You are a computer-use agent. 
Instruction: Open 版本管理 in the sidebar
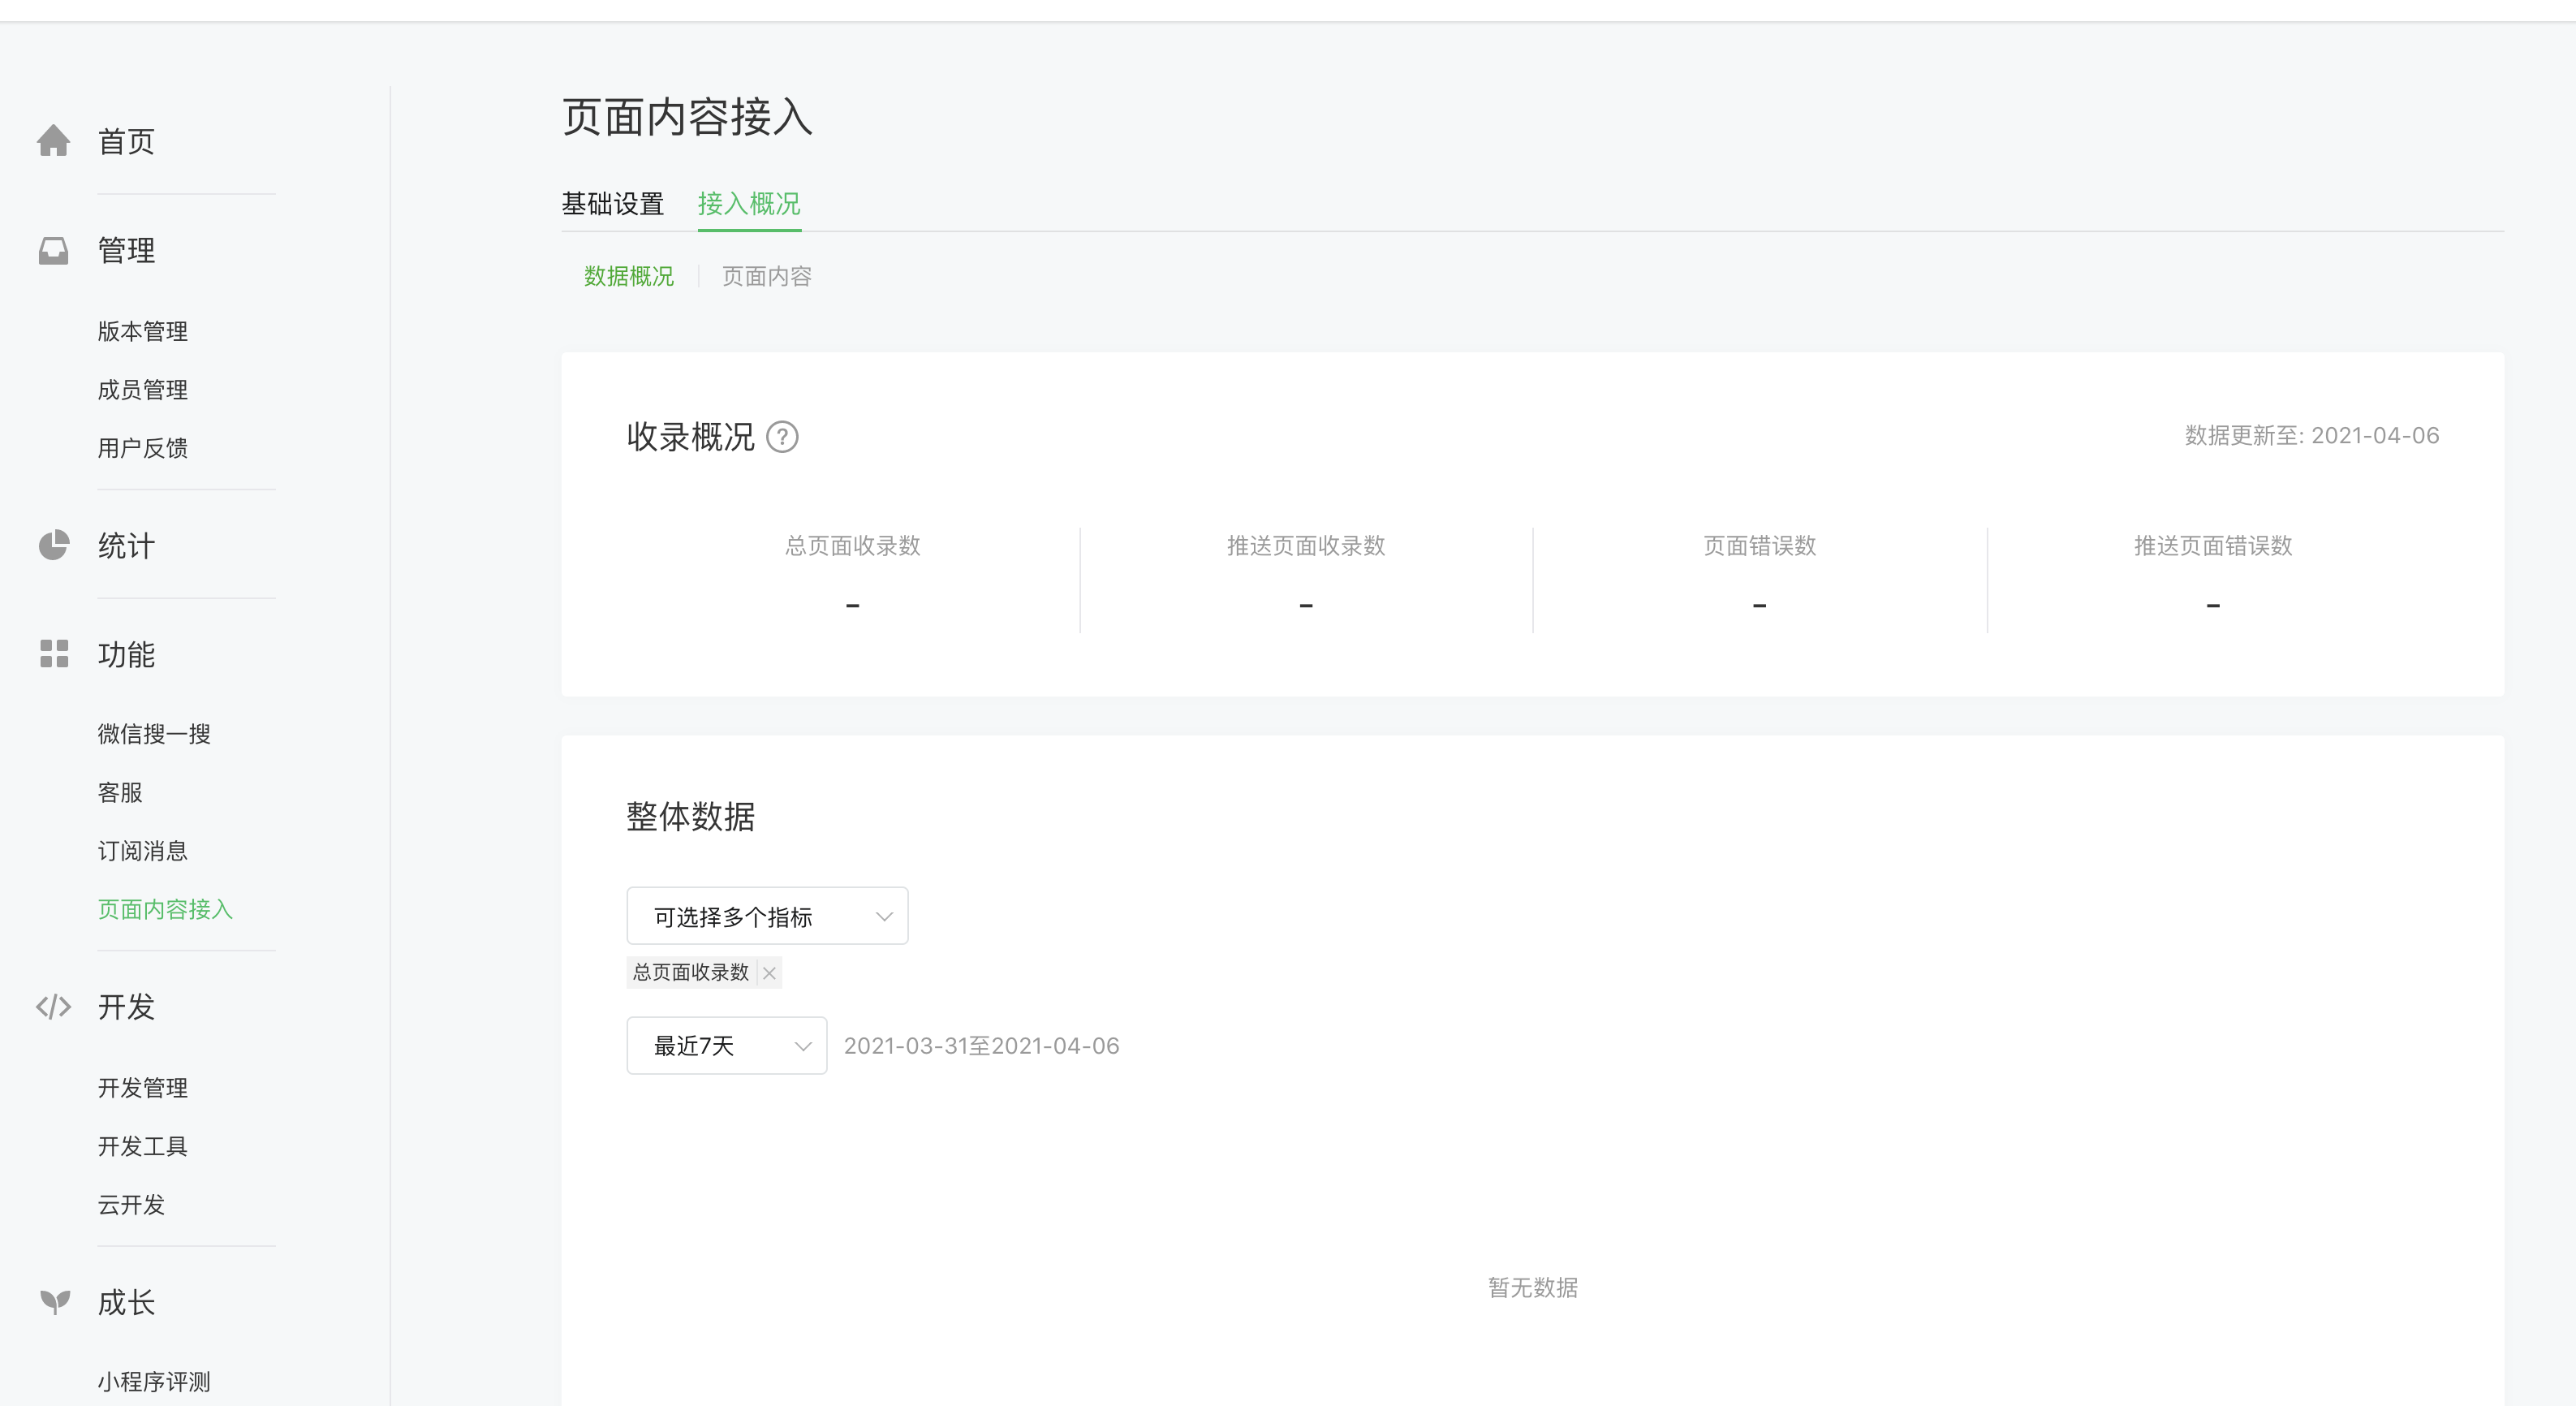point(143,331)
